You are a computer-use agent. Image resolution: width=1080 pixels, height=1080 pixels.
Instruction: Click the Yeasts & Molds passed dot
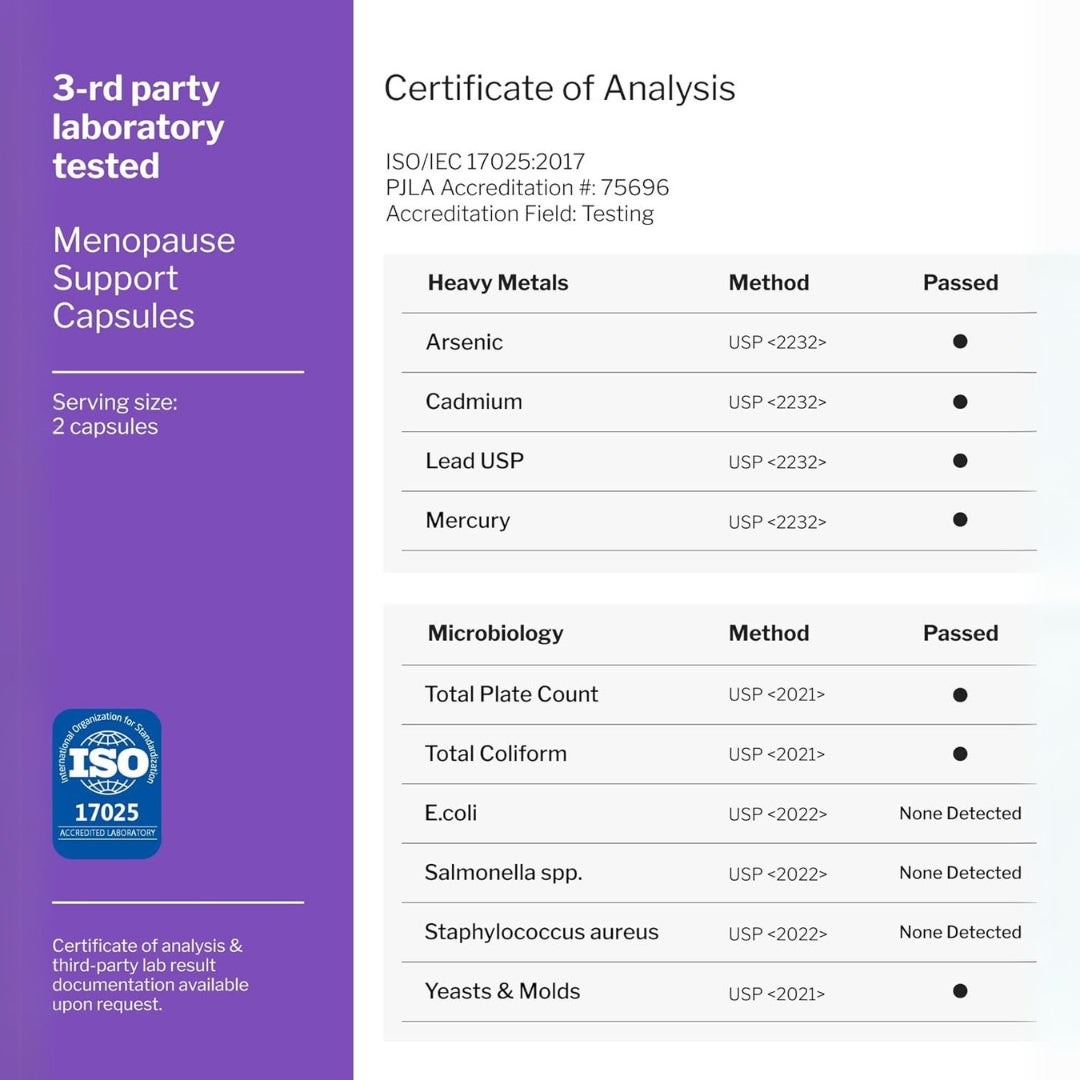pos(960,991)
